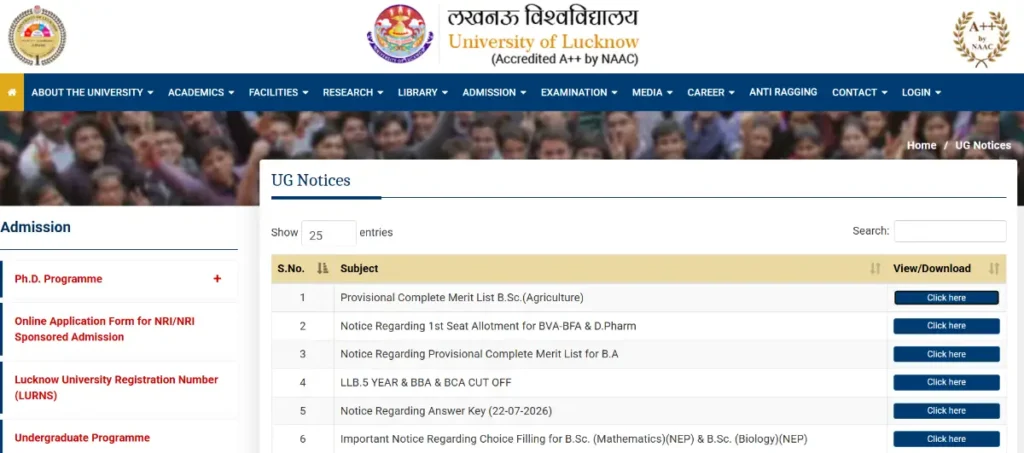Open the Login menu
Viewport: 1024px width, 453px height.
(921, 93)
